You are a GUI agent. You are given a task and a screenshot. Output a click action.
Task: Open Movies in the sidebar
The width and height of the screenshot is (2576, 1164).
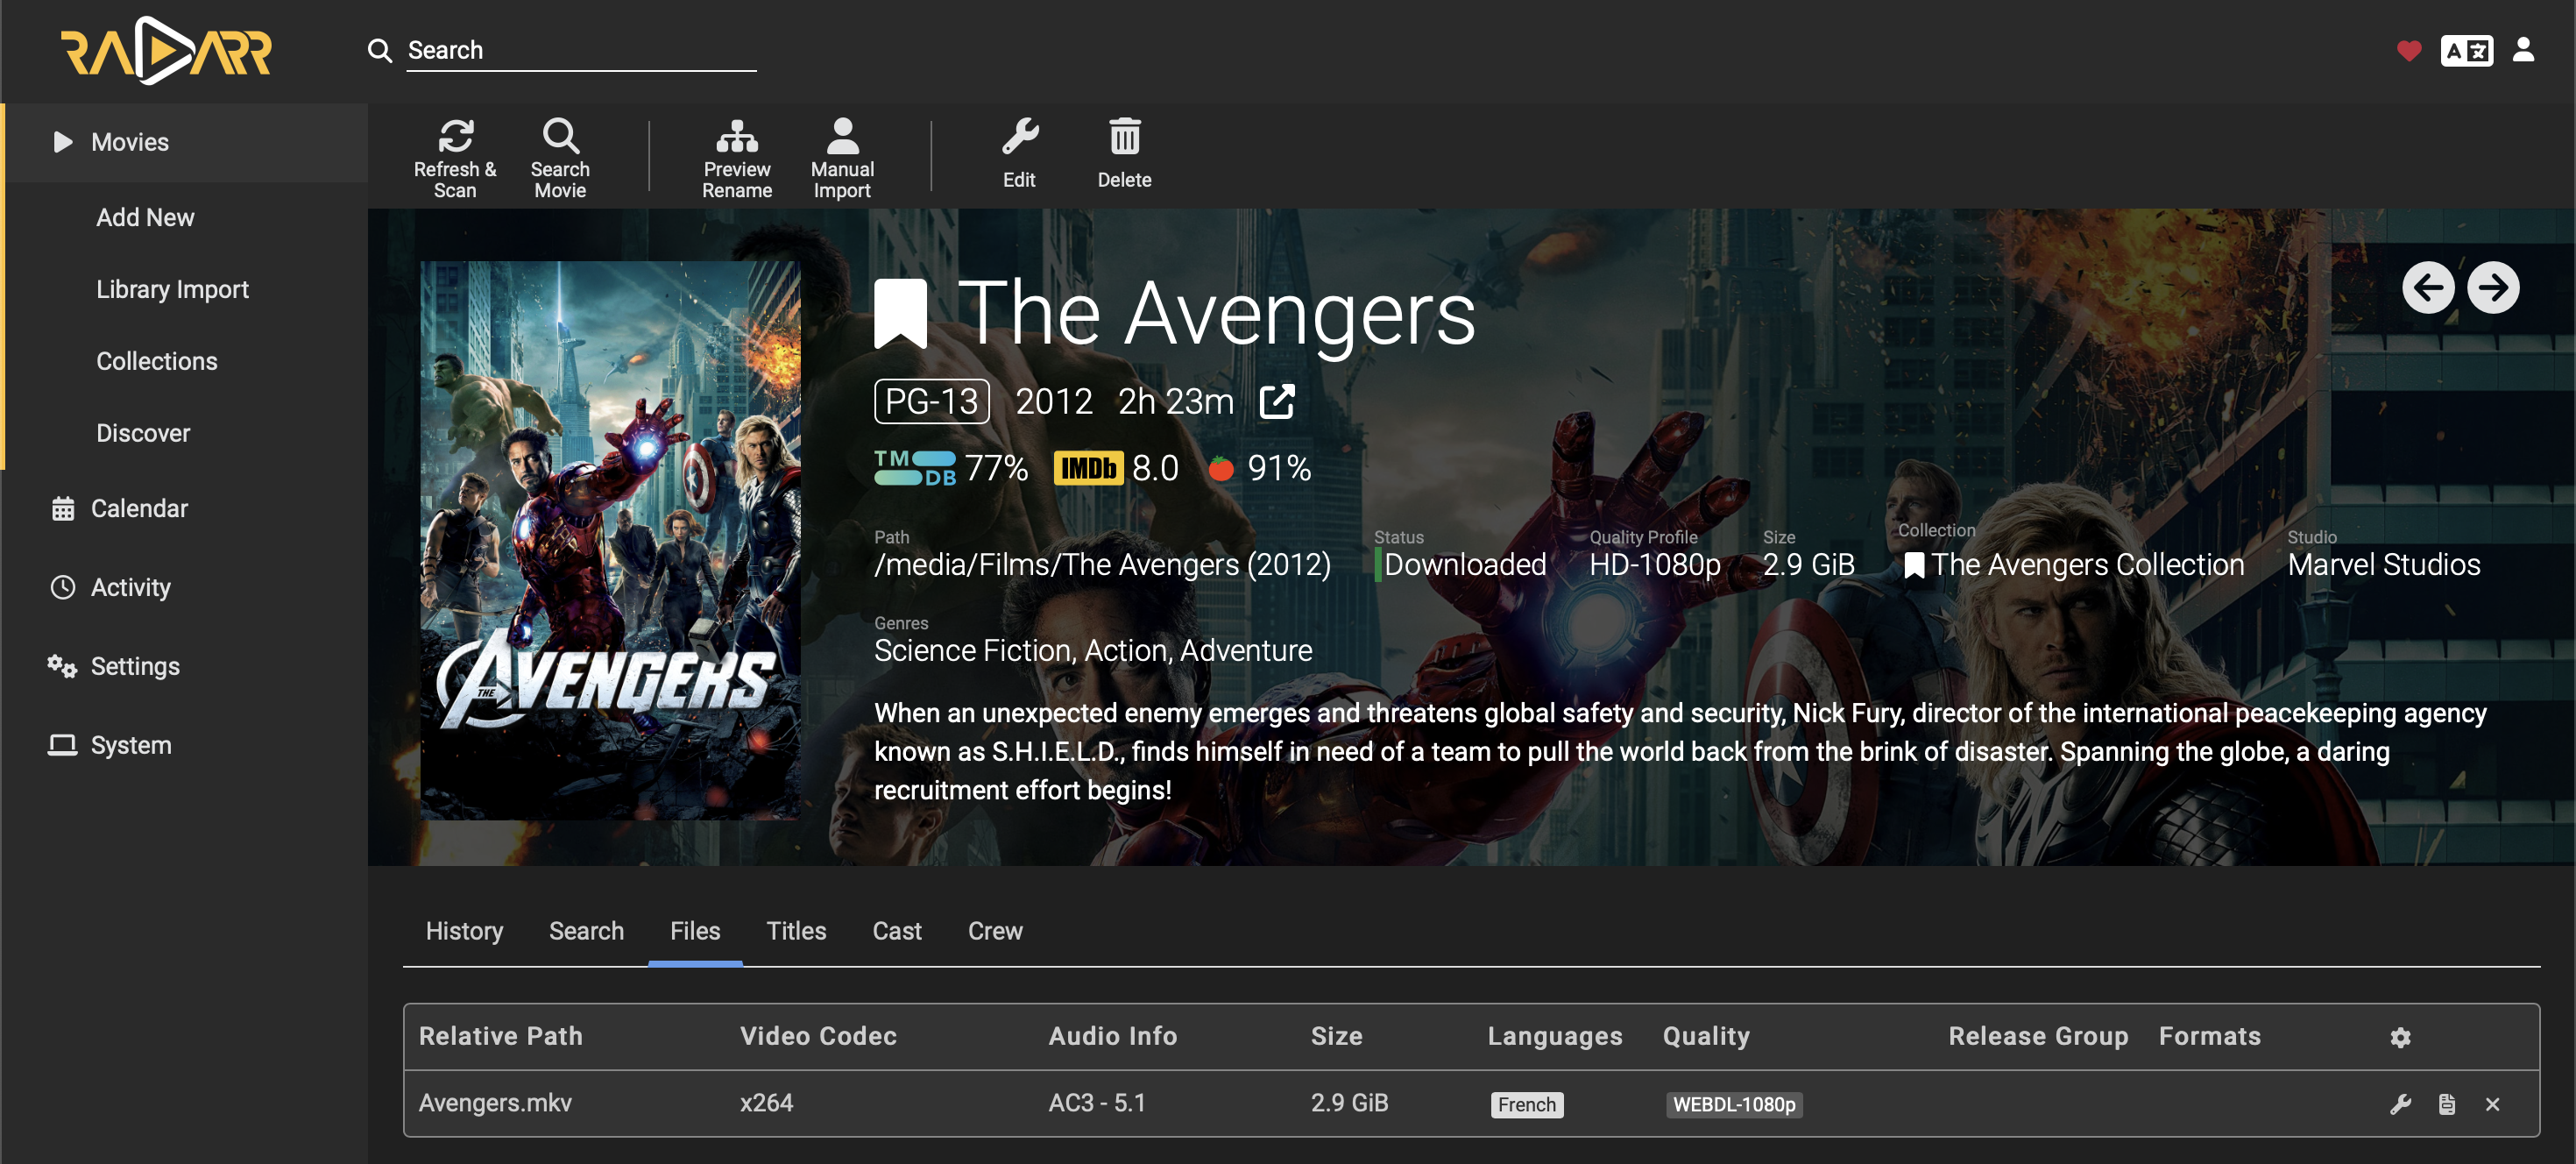tap(186, 142)
